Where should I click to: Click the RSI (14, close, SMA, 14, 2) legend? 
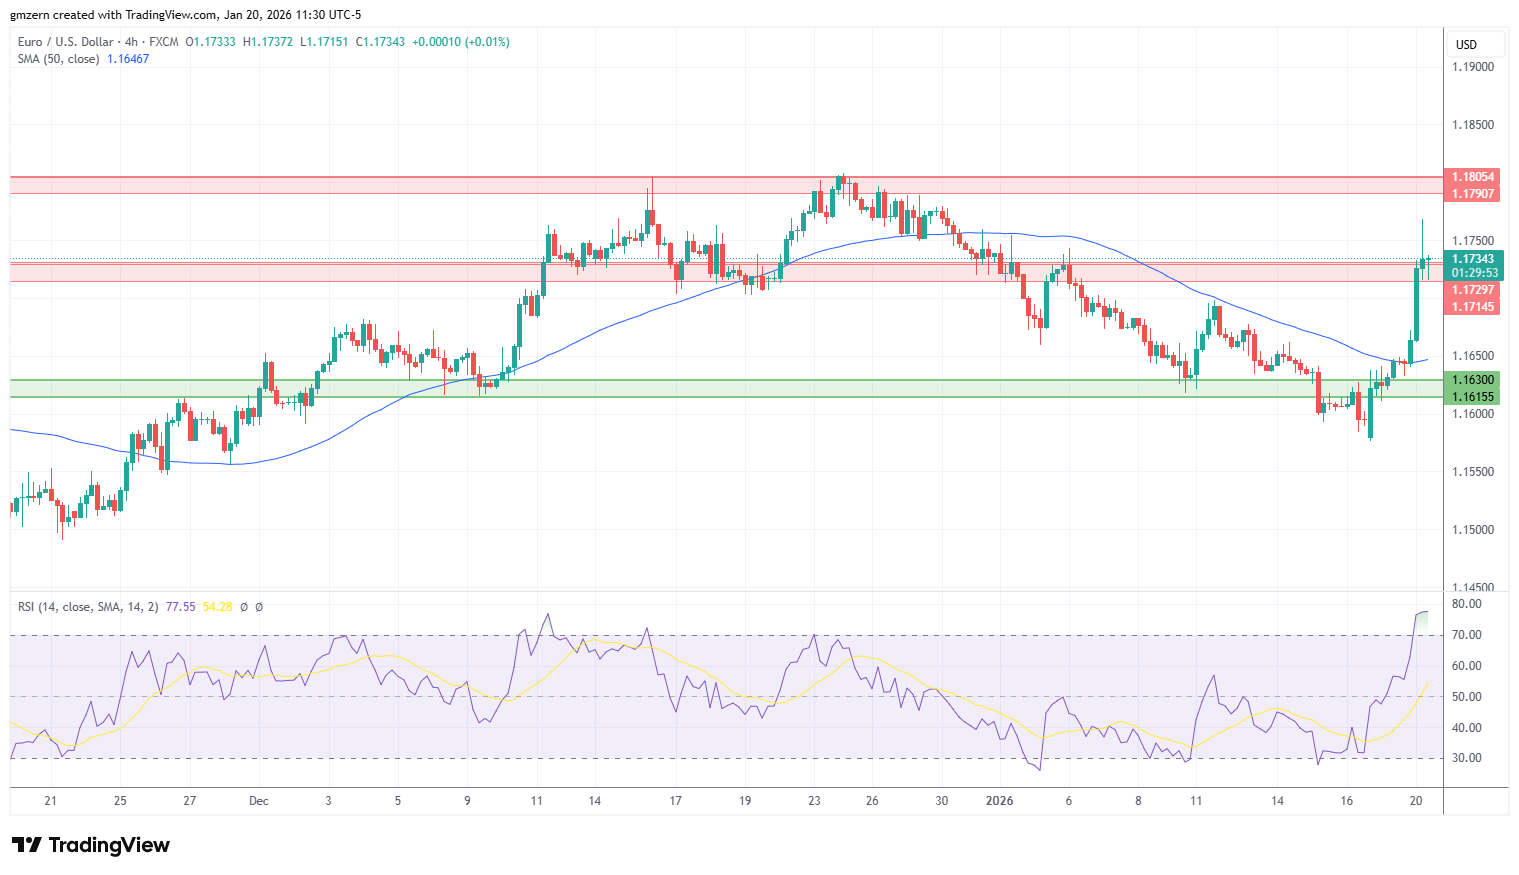[88, 607]
